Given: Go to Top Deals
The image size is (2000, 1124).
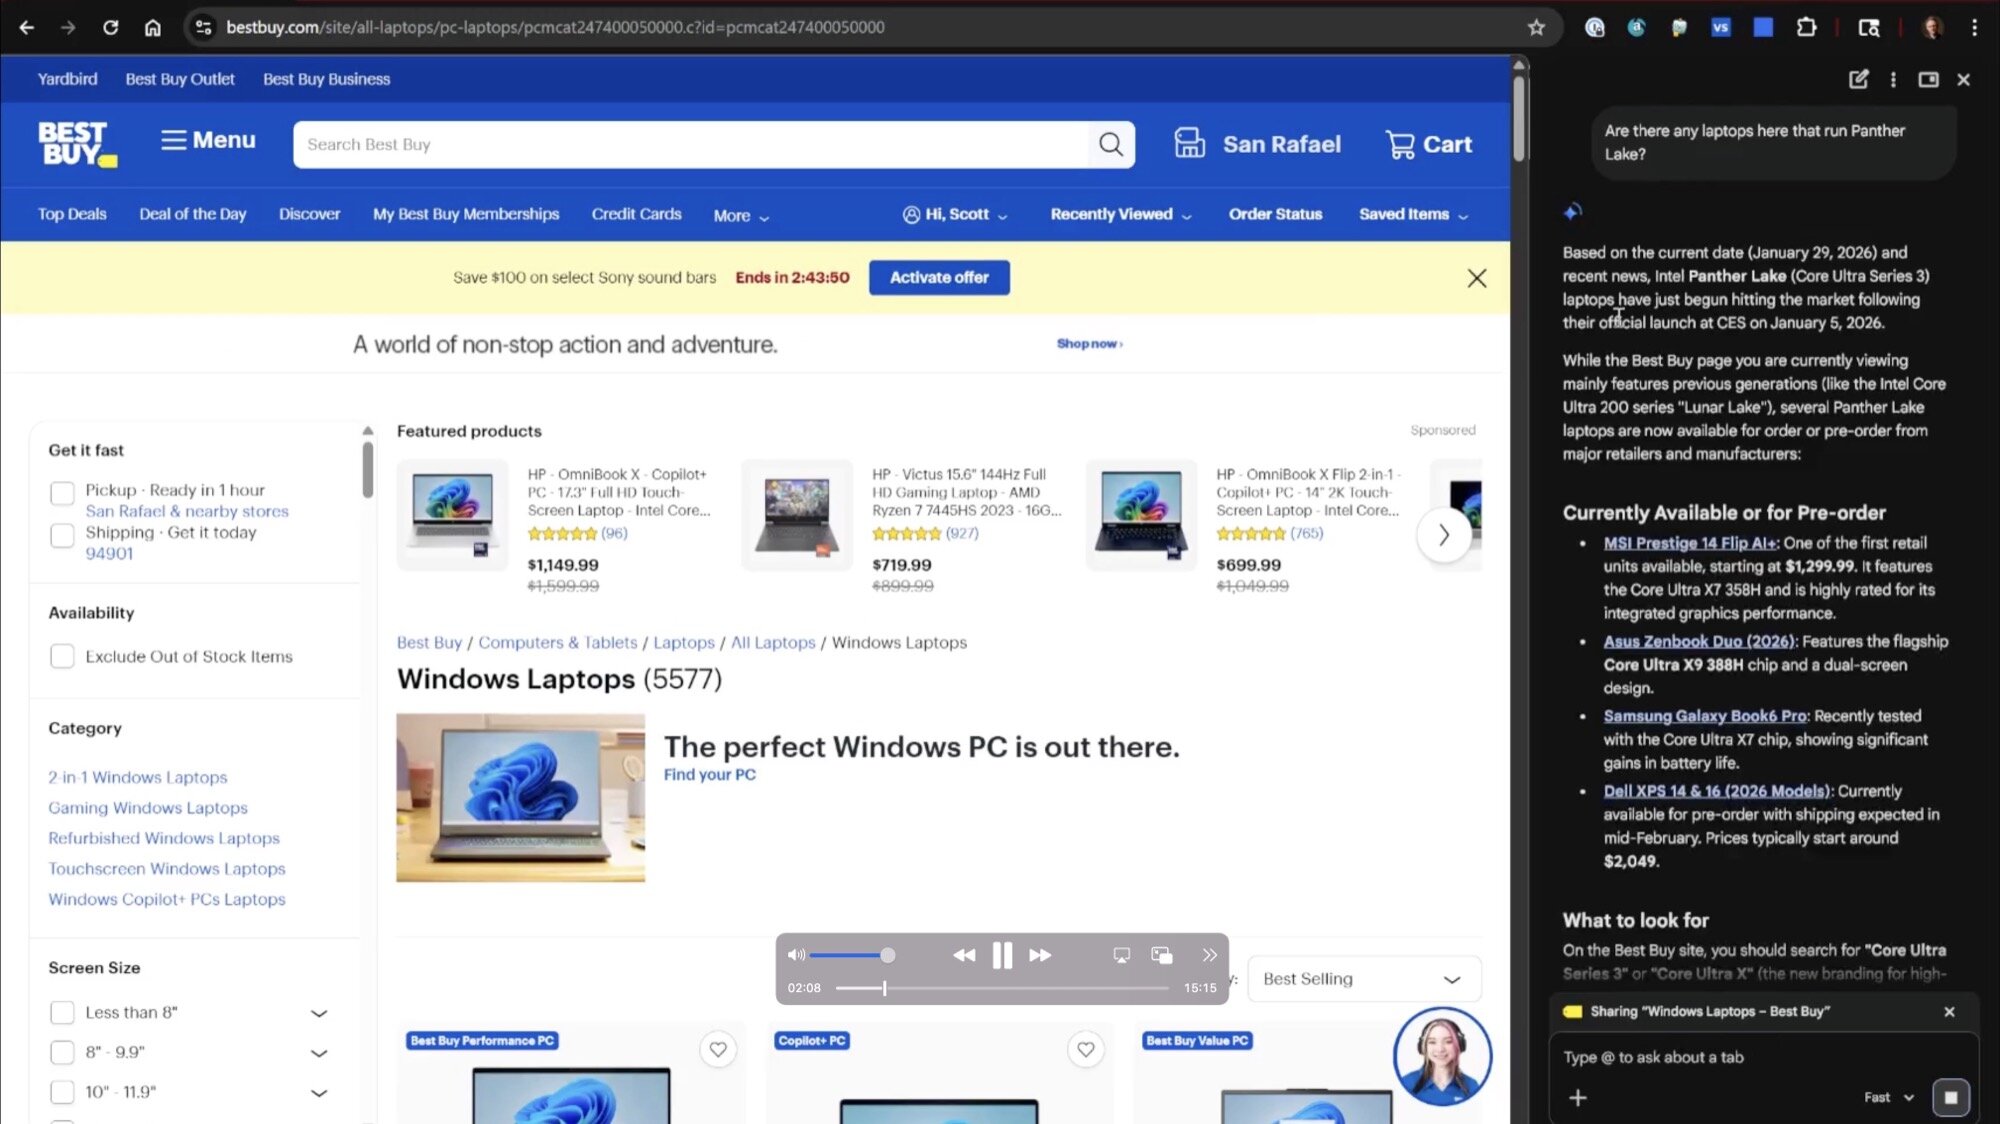Looking at the screenshot, I should point(72,214).
